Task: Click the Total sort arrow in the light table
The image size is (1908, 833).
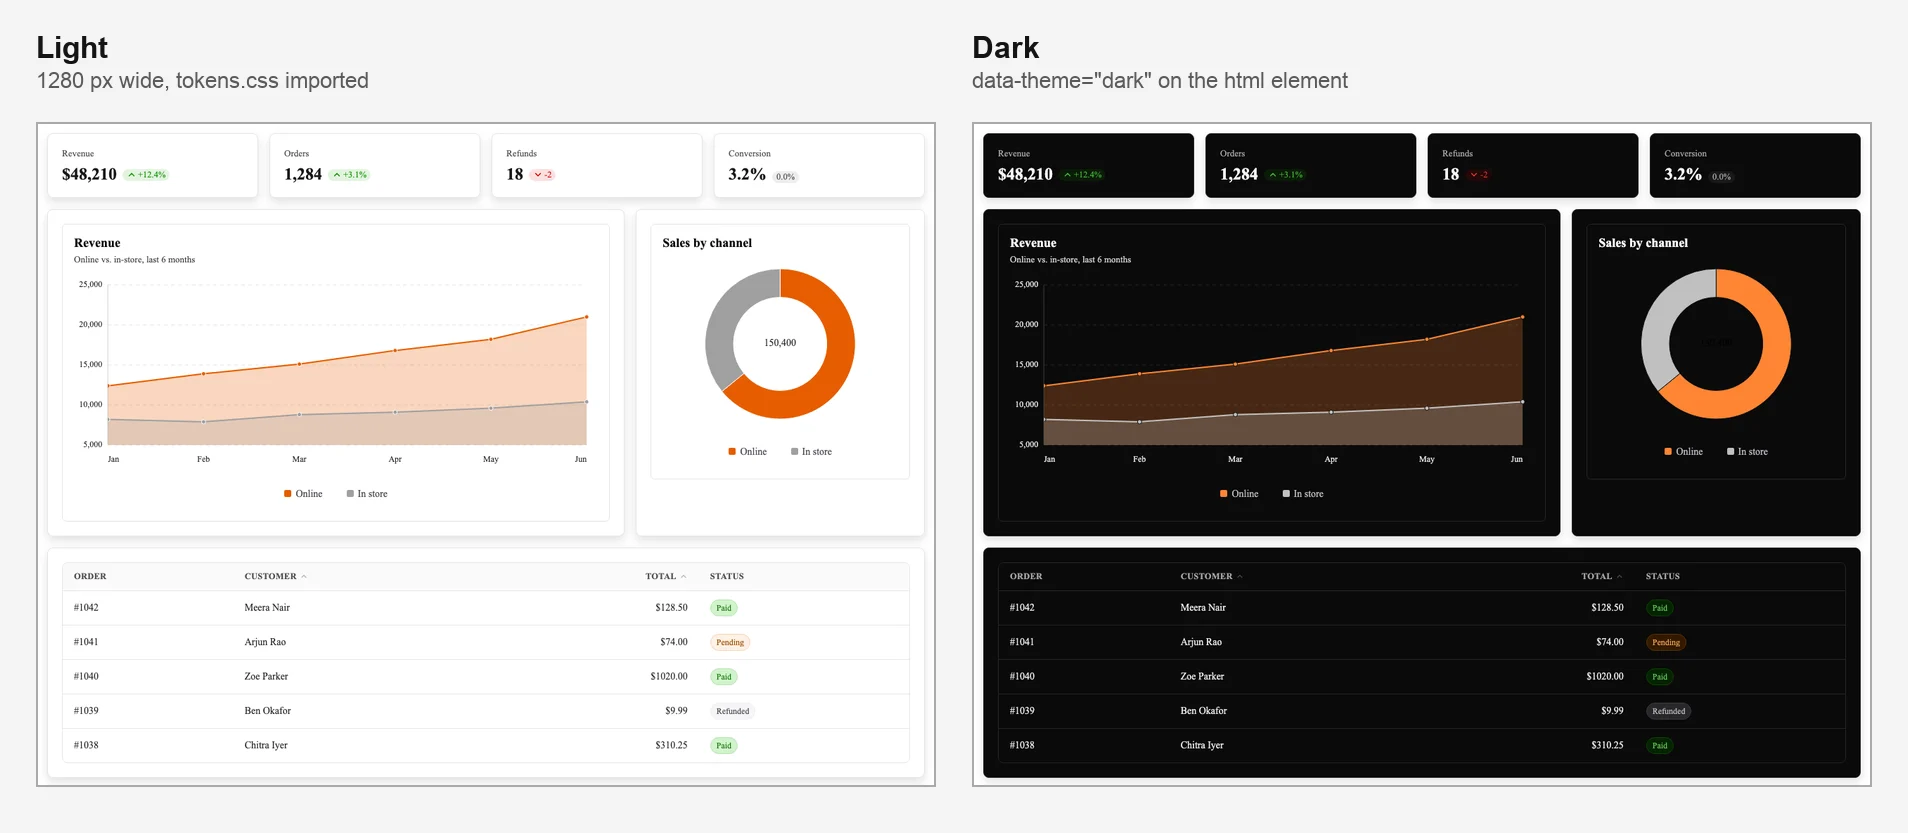Action: [x=684, y=577]
